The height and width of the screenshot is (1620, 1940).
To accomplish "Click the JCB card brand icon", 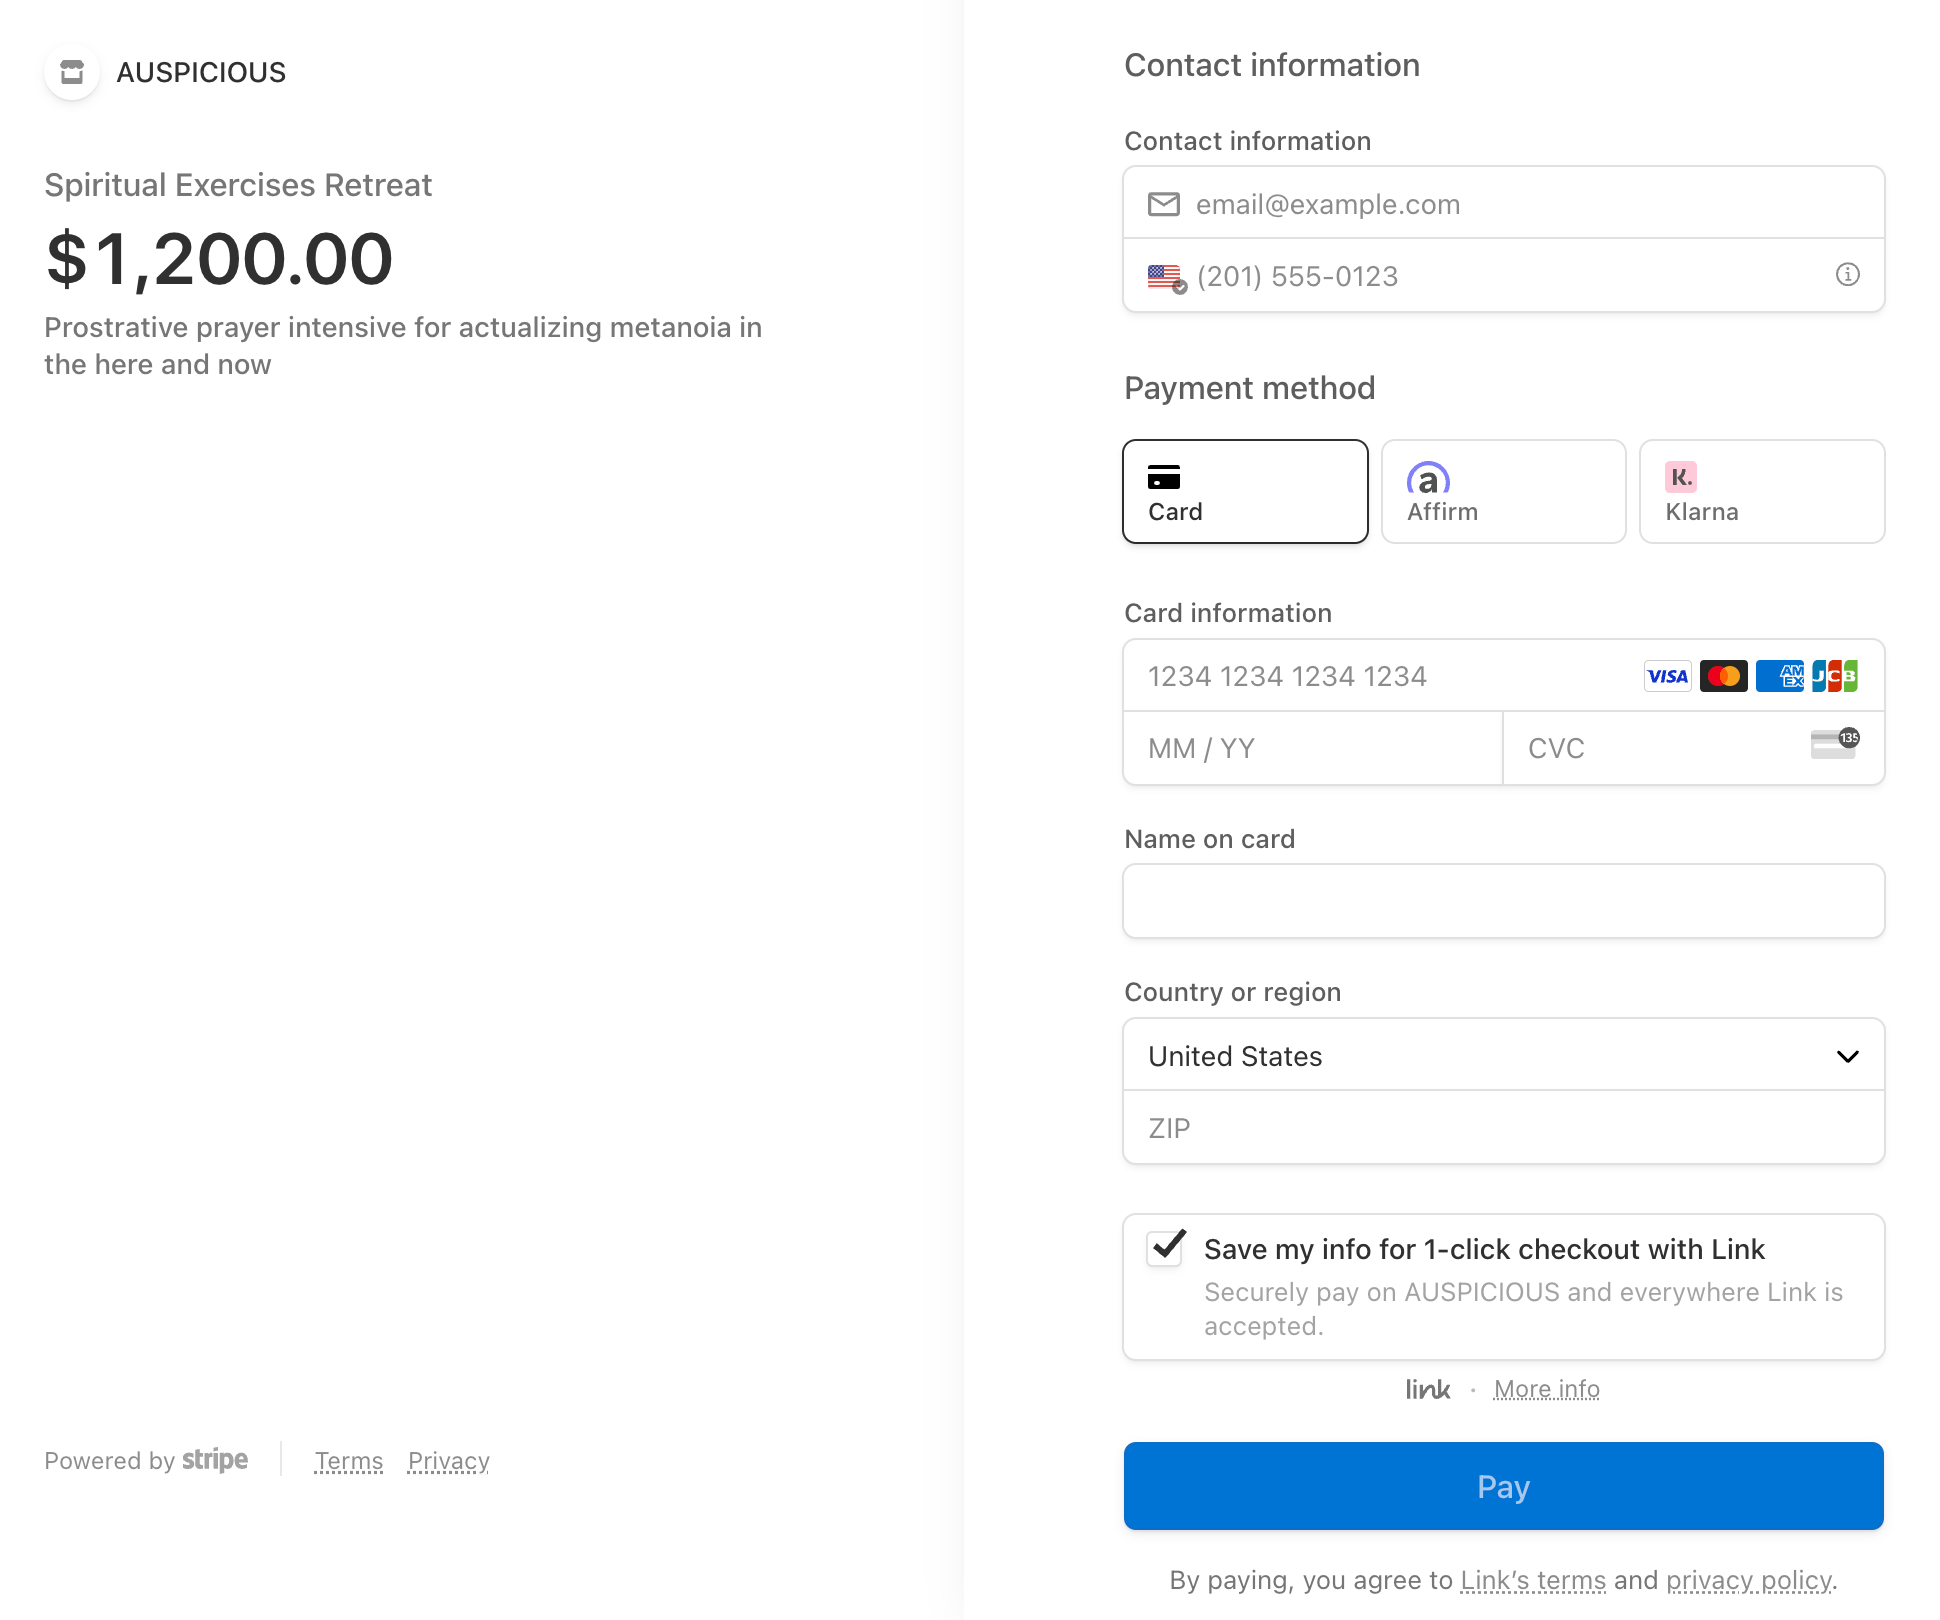I will (1835, 677).
